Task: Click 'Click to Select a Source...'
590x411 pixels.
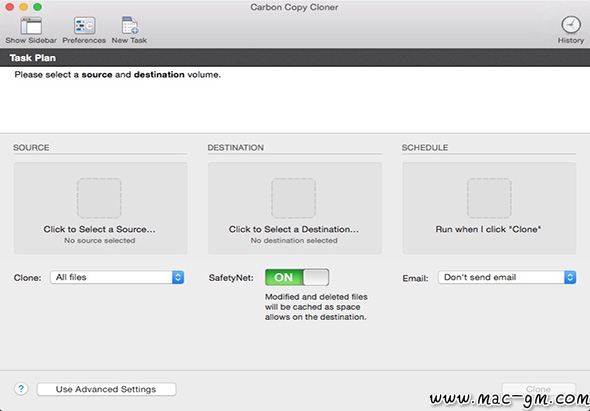Action: pos(99,229)
